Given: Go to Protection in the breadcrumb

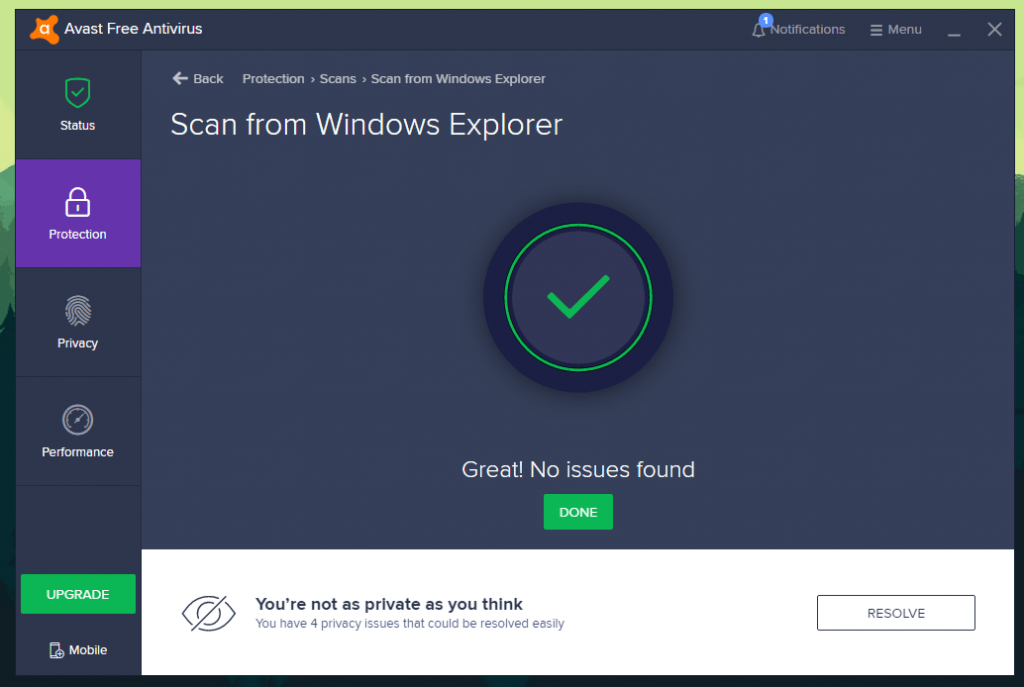Looking at the screenshot, I should [x=273, y=79].
